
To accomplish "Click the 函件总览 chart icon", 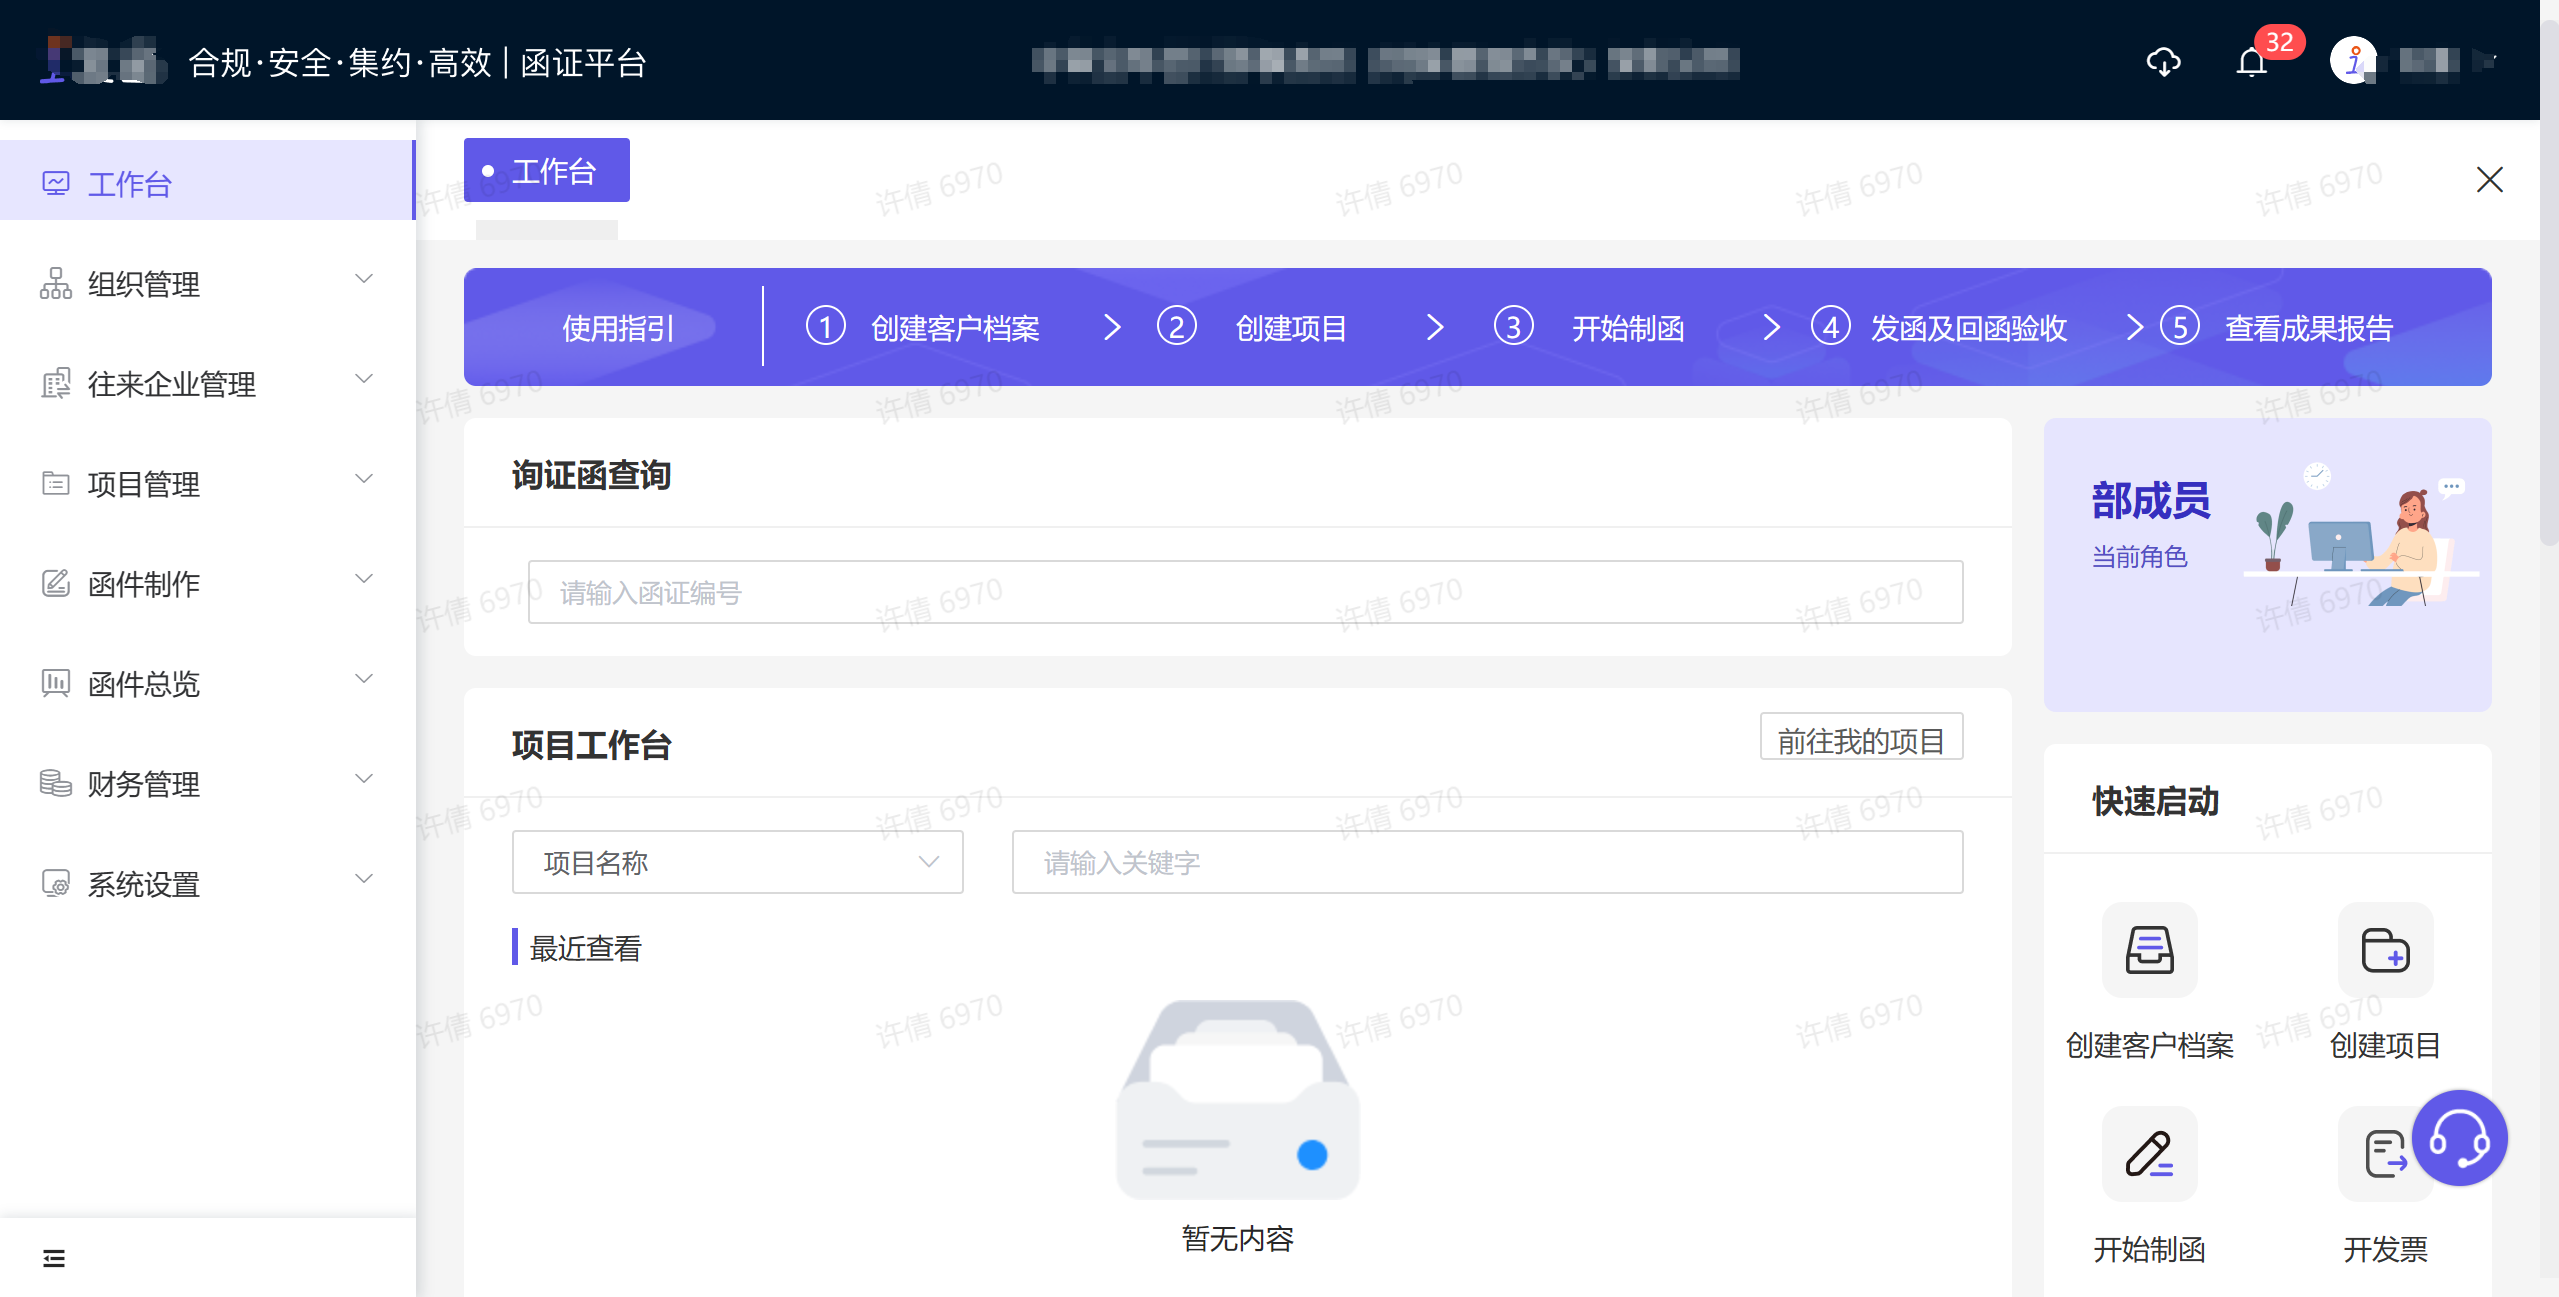I will [56, 683].
